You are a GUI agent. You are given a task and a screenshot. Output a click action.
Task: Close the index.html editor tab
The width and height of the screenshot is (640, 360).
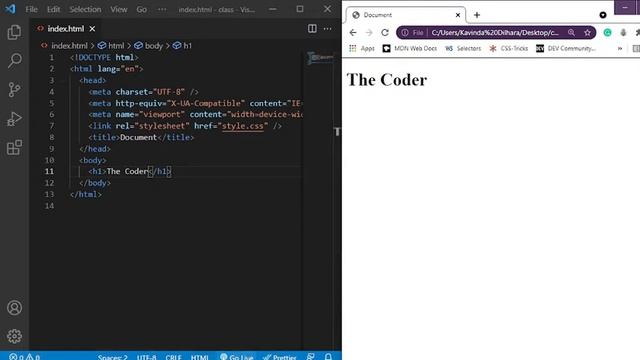[92, 29]
